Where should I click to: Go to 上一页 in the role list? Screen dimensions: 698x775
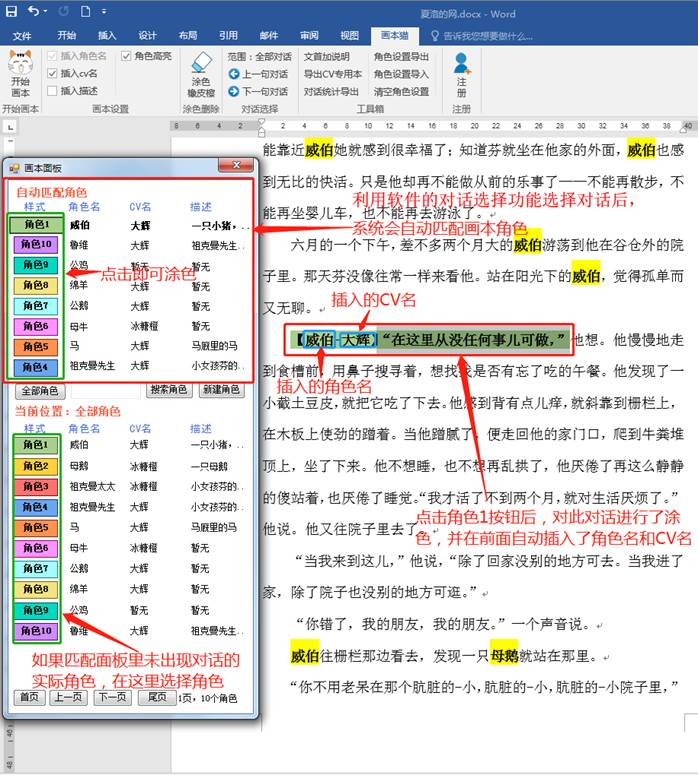point(68,697)
